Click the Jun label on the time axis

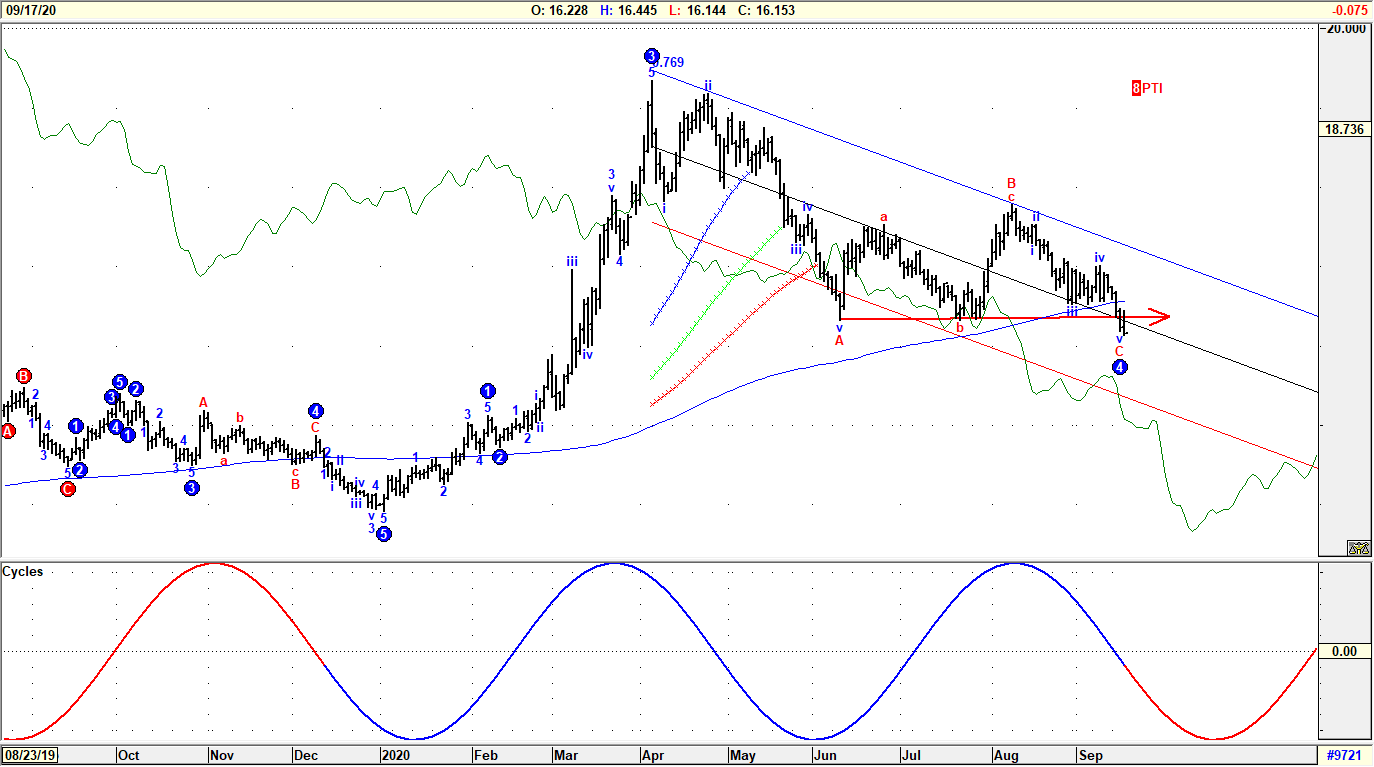[826, 755]
